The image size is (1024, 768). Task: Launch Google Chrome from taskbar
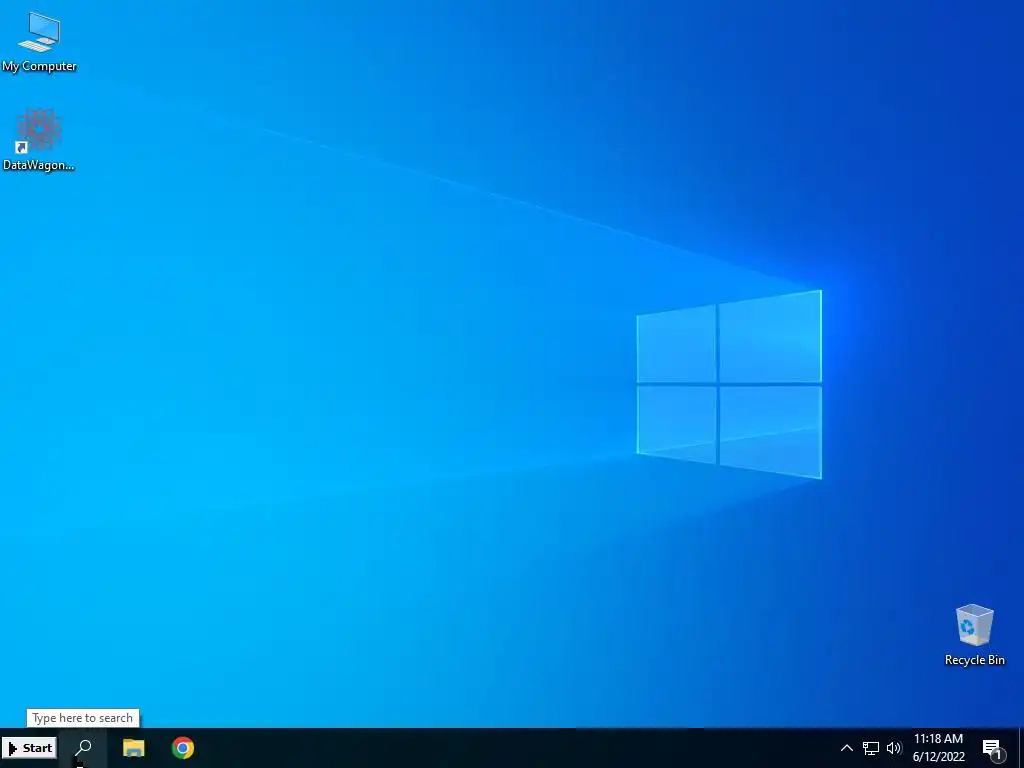(183, 748)
